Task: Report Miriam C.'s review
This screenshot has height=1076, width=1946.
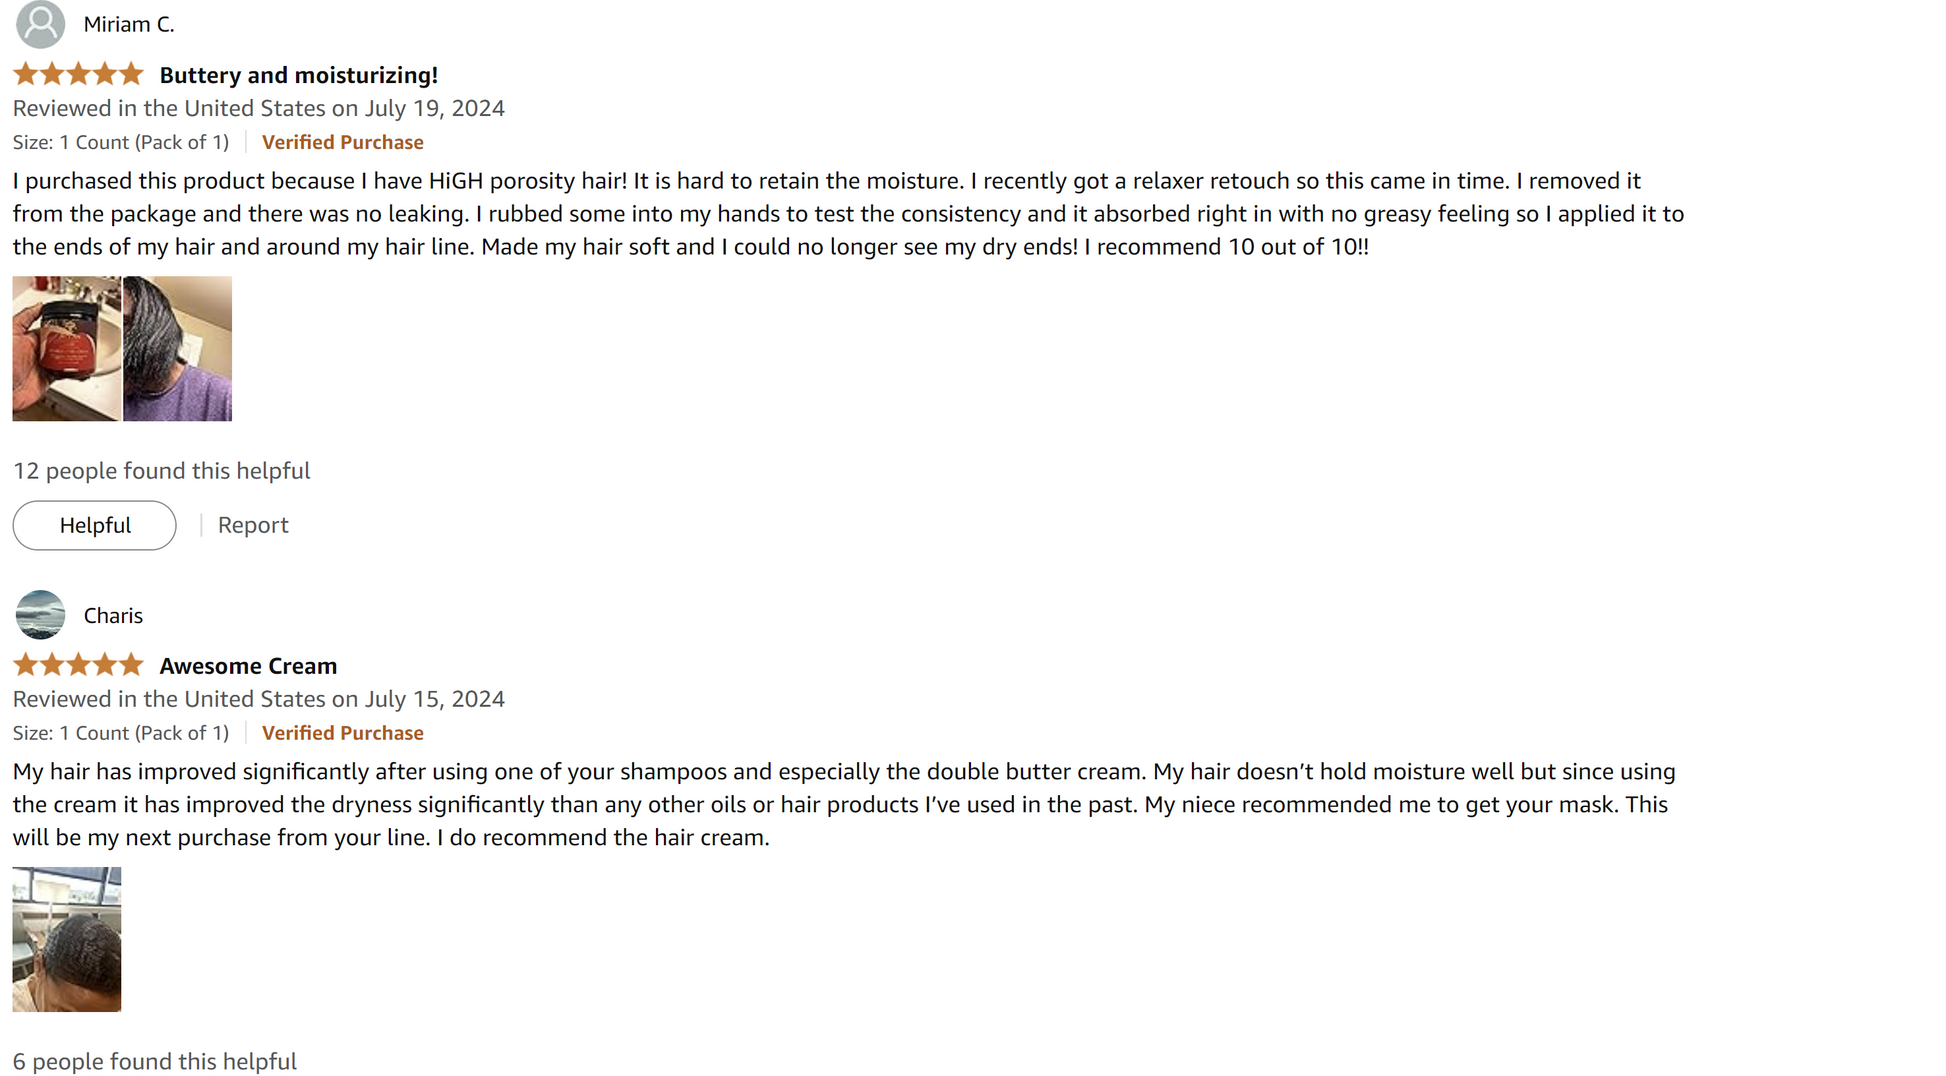Action: coord(253,526)
